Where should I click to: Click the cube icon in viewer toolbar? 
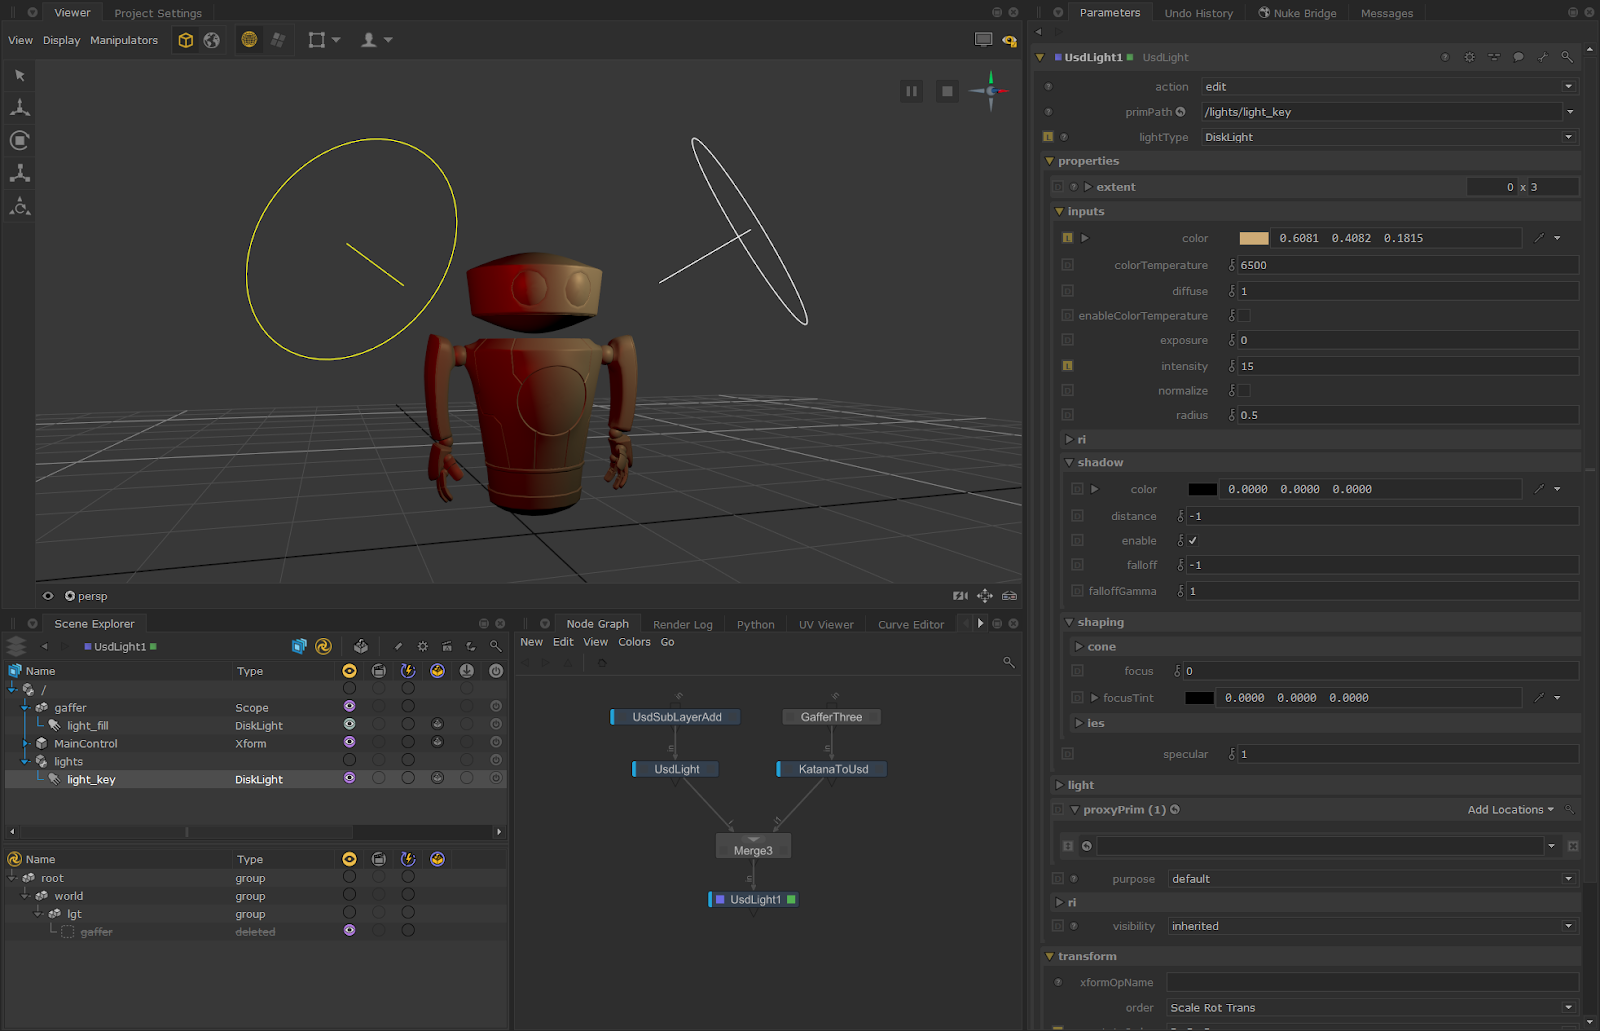coord(186,40)
